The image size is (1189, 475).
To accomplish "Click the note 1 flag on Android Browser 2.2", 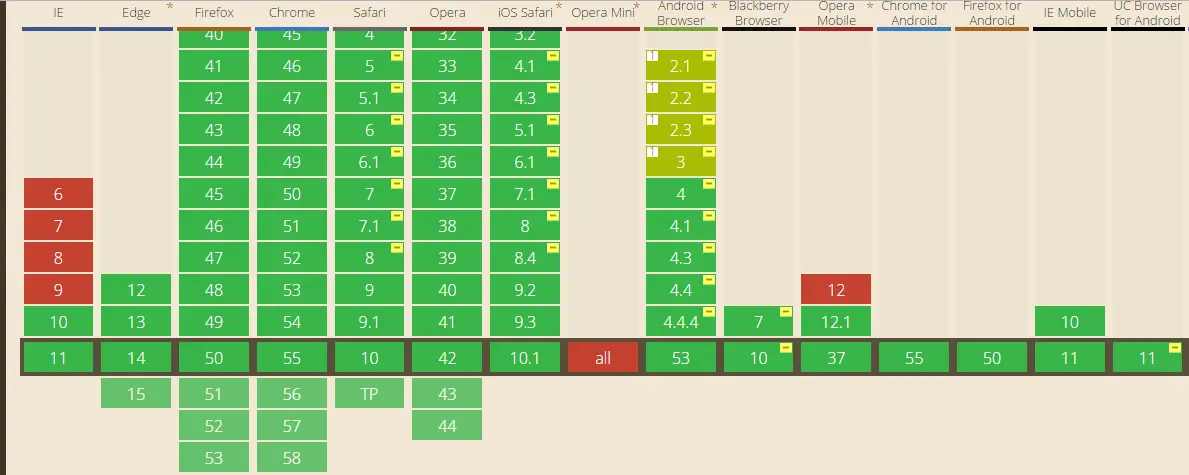I will point(652,88).
